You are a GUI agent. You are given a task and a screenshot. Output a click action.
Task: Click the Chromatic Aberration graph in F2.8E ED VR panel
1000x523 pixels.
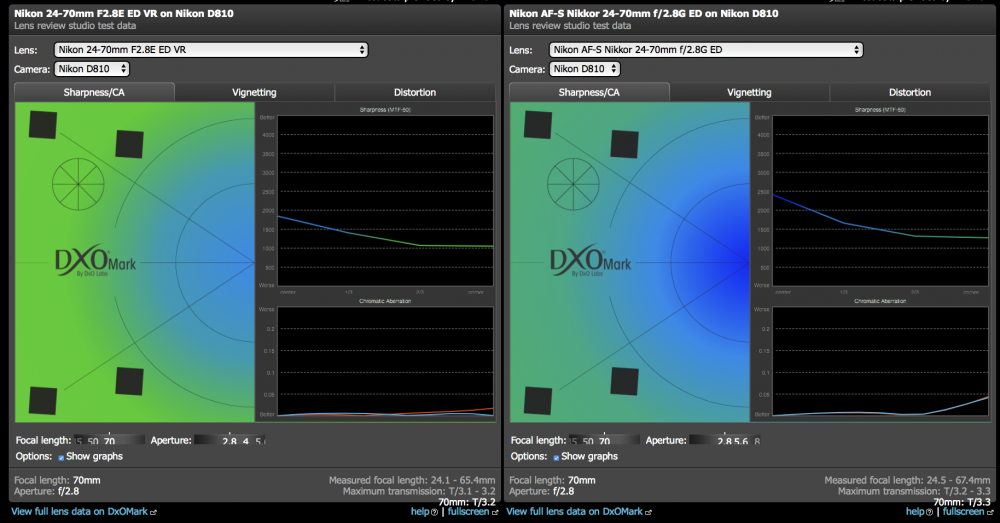pyautogui.click(x=385, y=362)
